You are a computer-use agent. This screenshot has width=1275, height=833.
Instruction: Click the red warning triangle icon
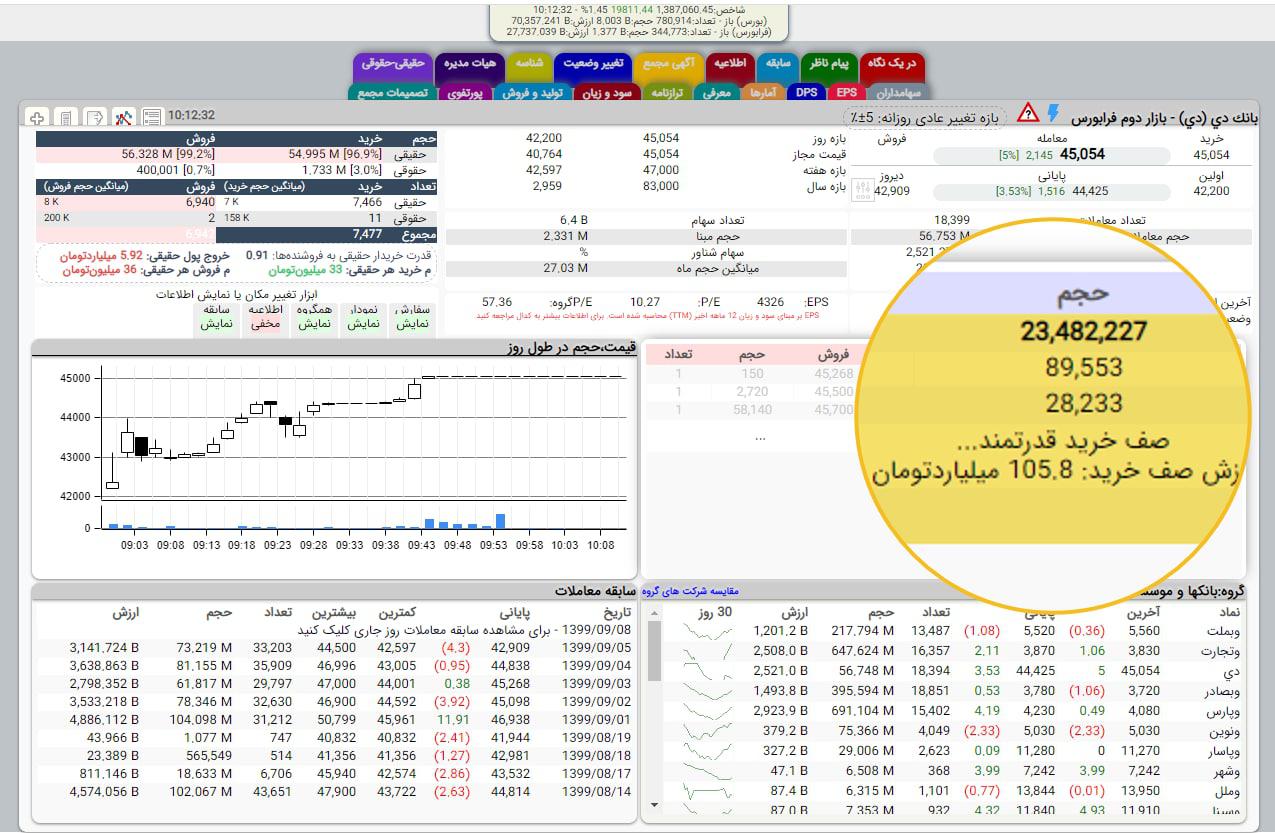click(x=1027, y=112)
